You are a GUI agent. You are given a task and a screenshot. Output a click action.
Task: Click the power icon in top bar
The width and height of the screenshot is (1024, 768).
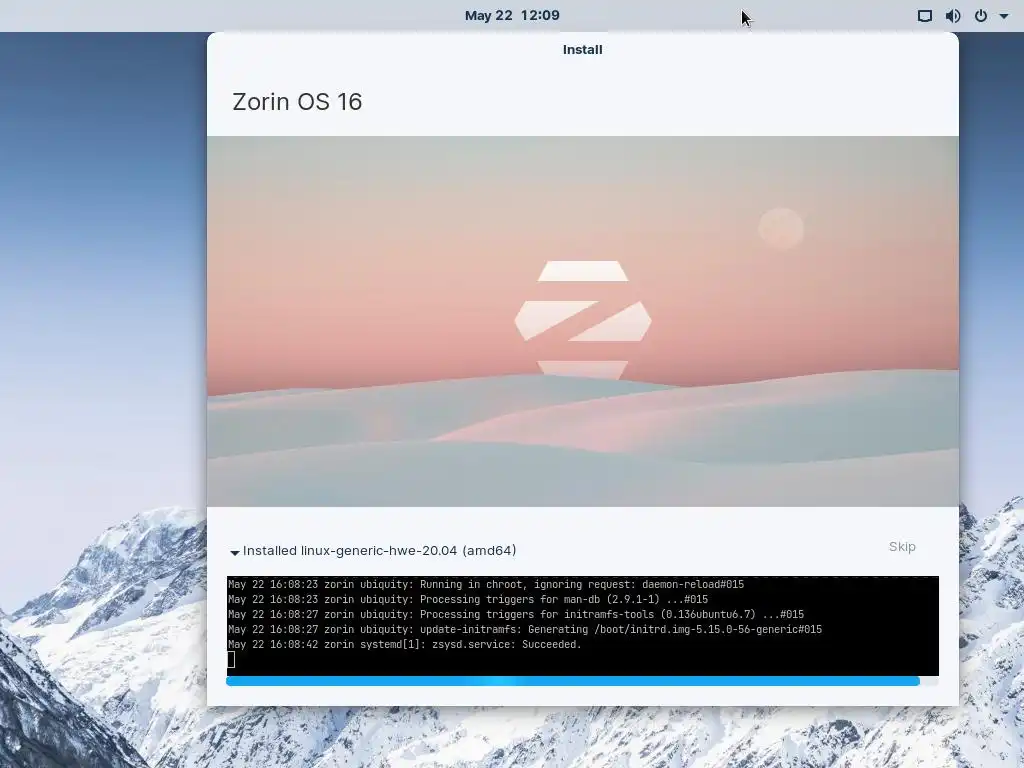[981, 16]
